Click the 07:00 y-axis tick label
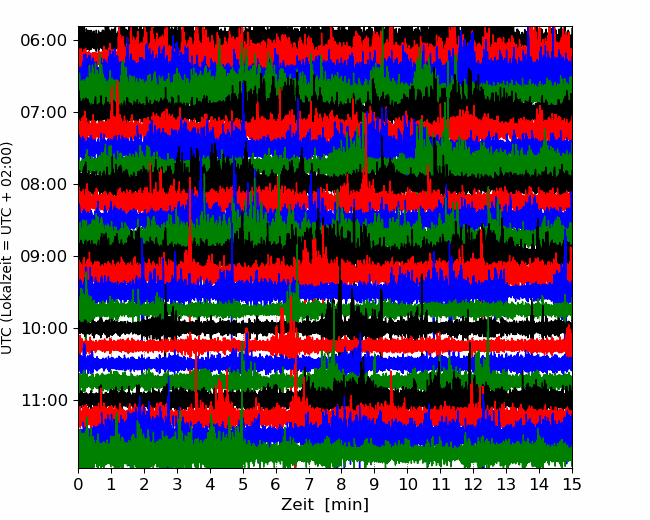 (x=44, y=112)
